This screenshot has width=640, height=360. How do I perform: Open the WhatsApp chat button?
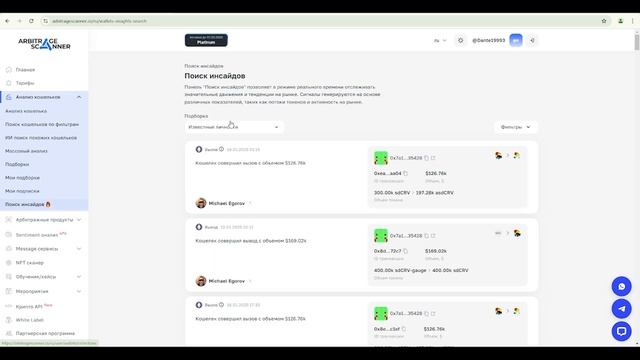point(621,287)
